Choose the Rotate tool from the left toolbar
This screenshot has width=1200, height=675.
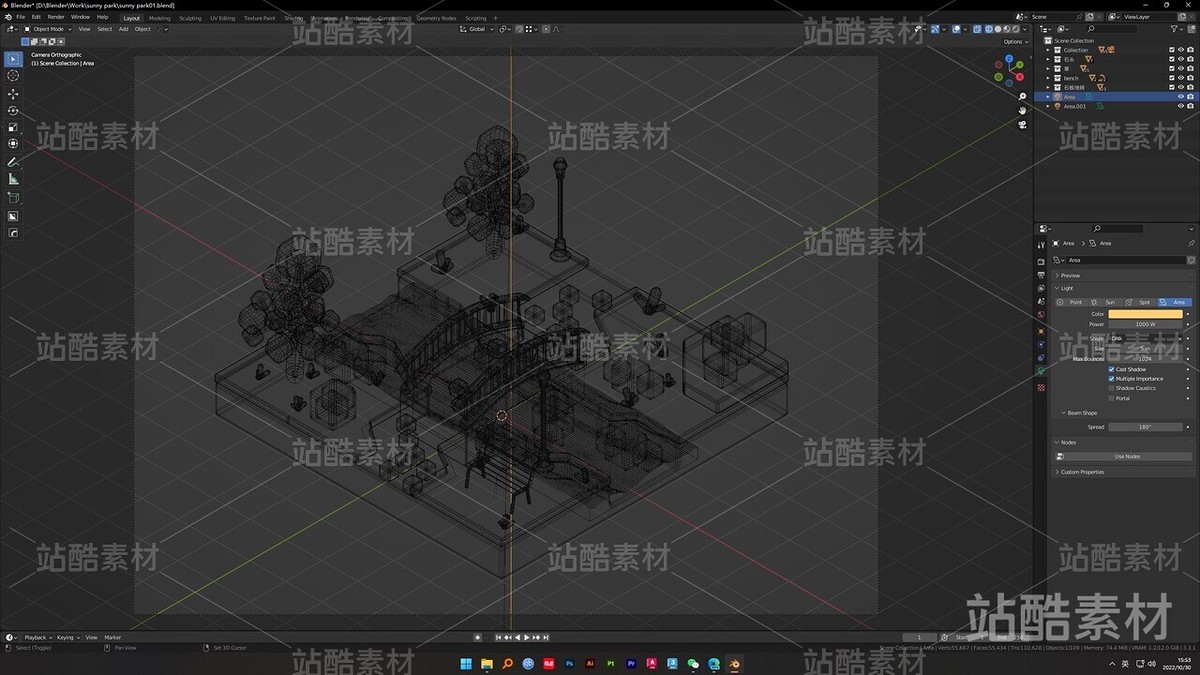pyautogui.click(x=13, y=112)
